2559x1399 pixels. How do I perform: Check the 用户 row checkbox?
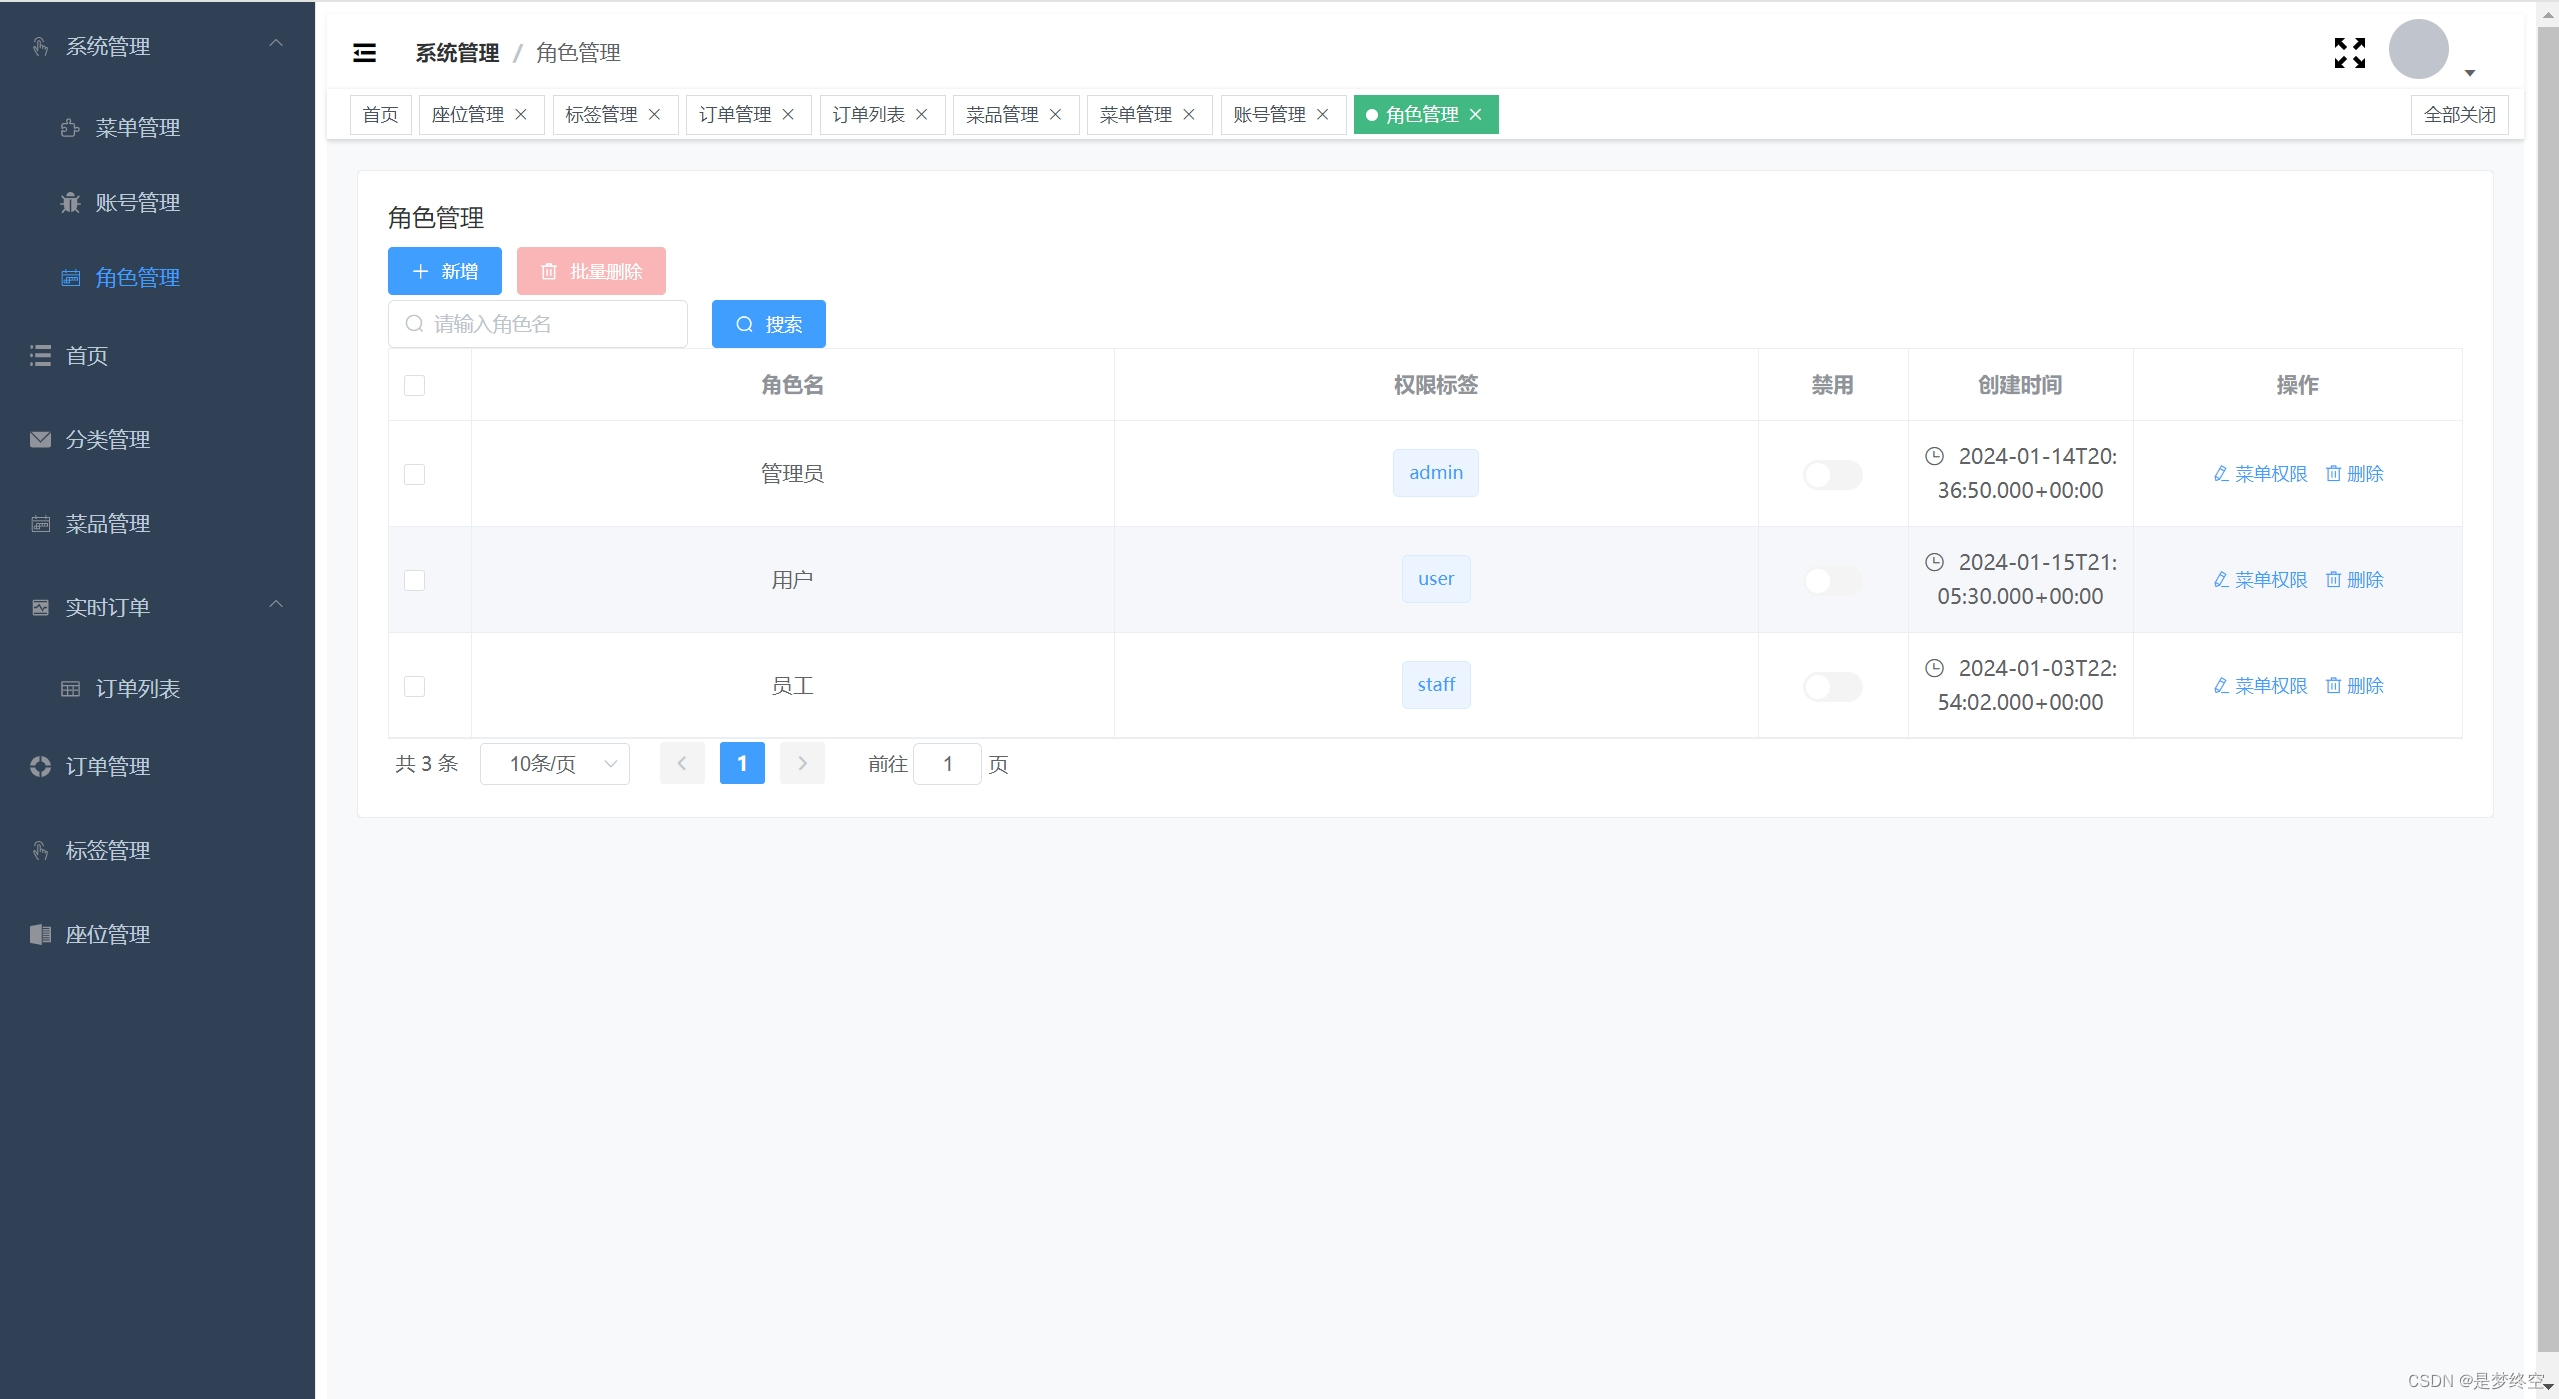tap(414, 581)
